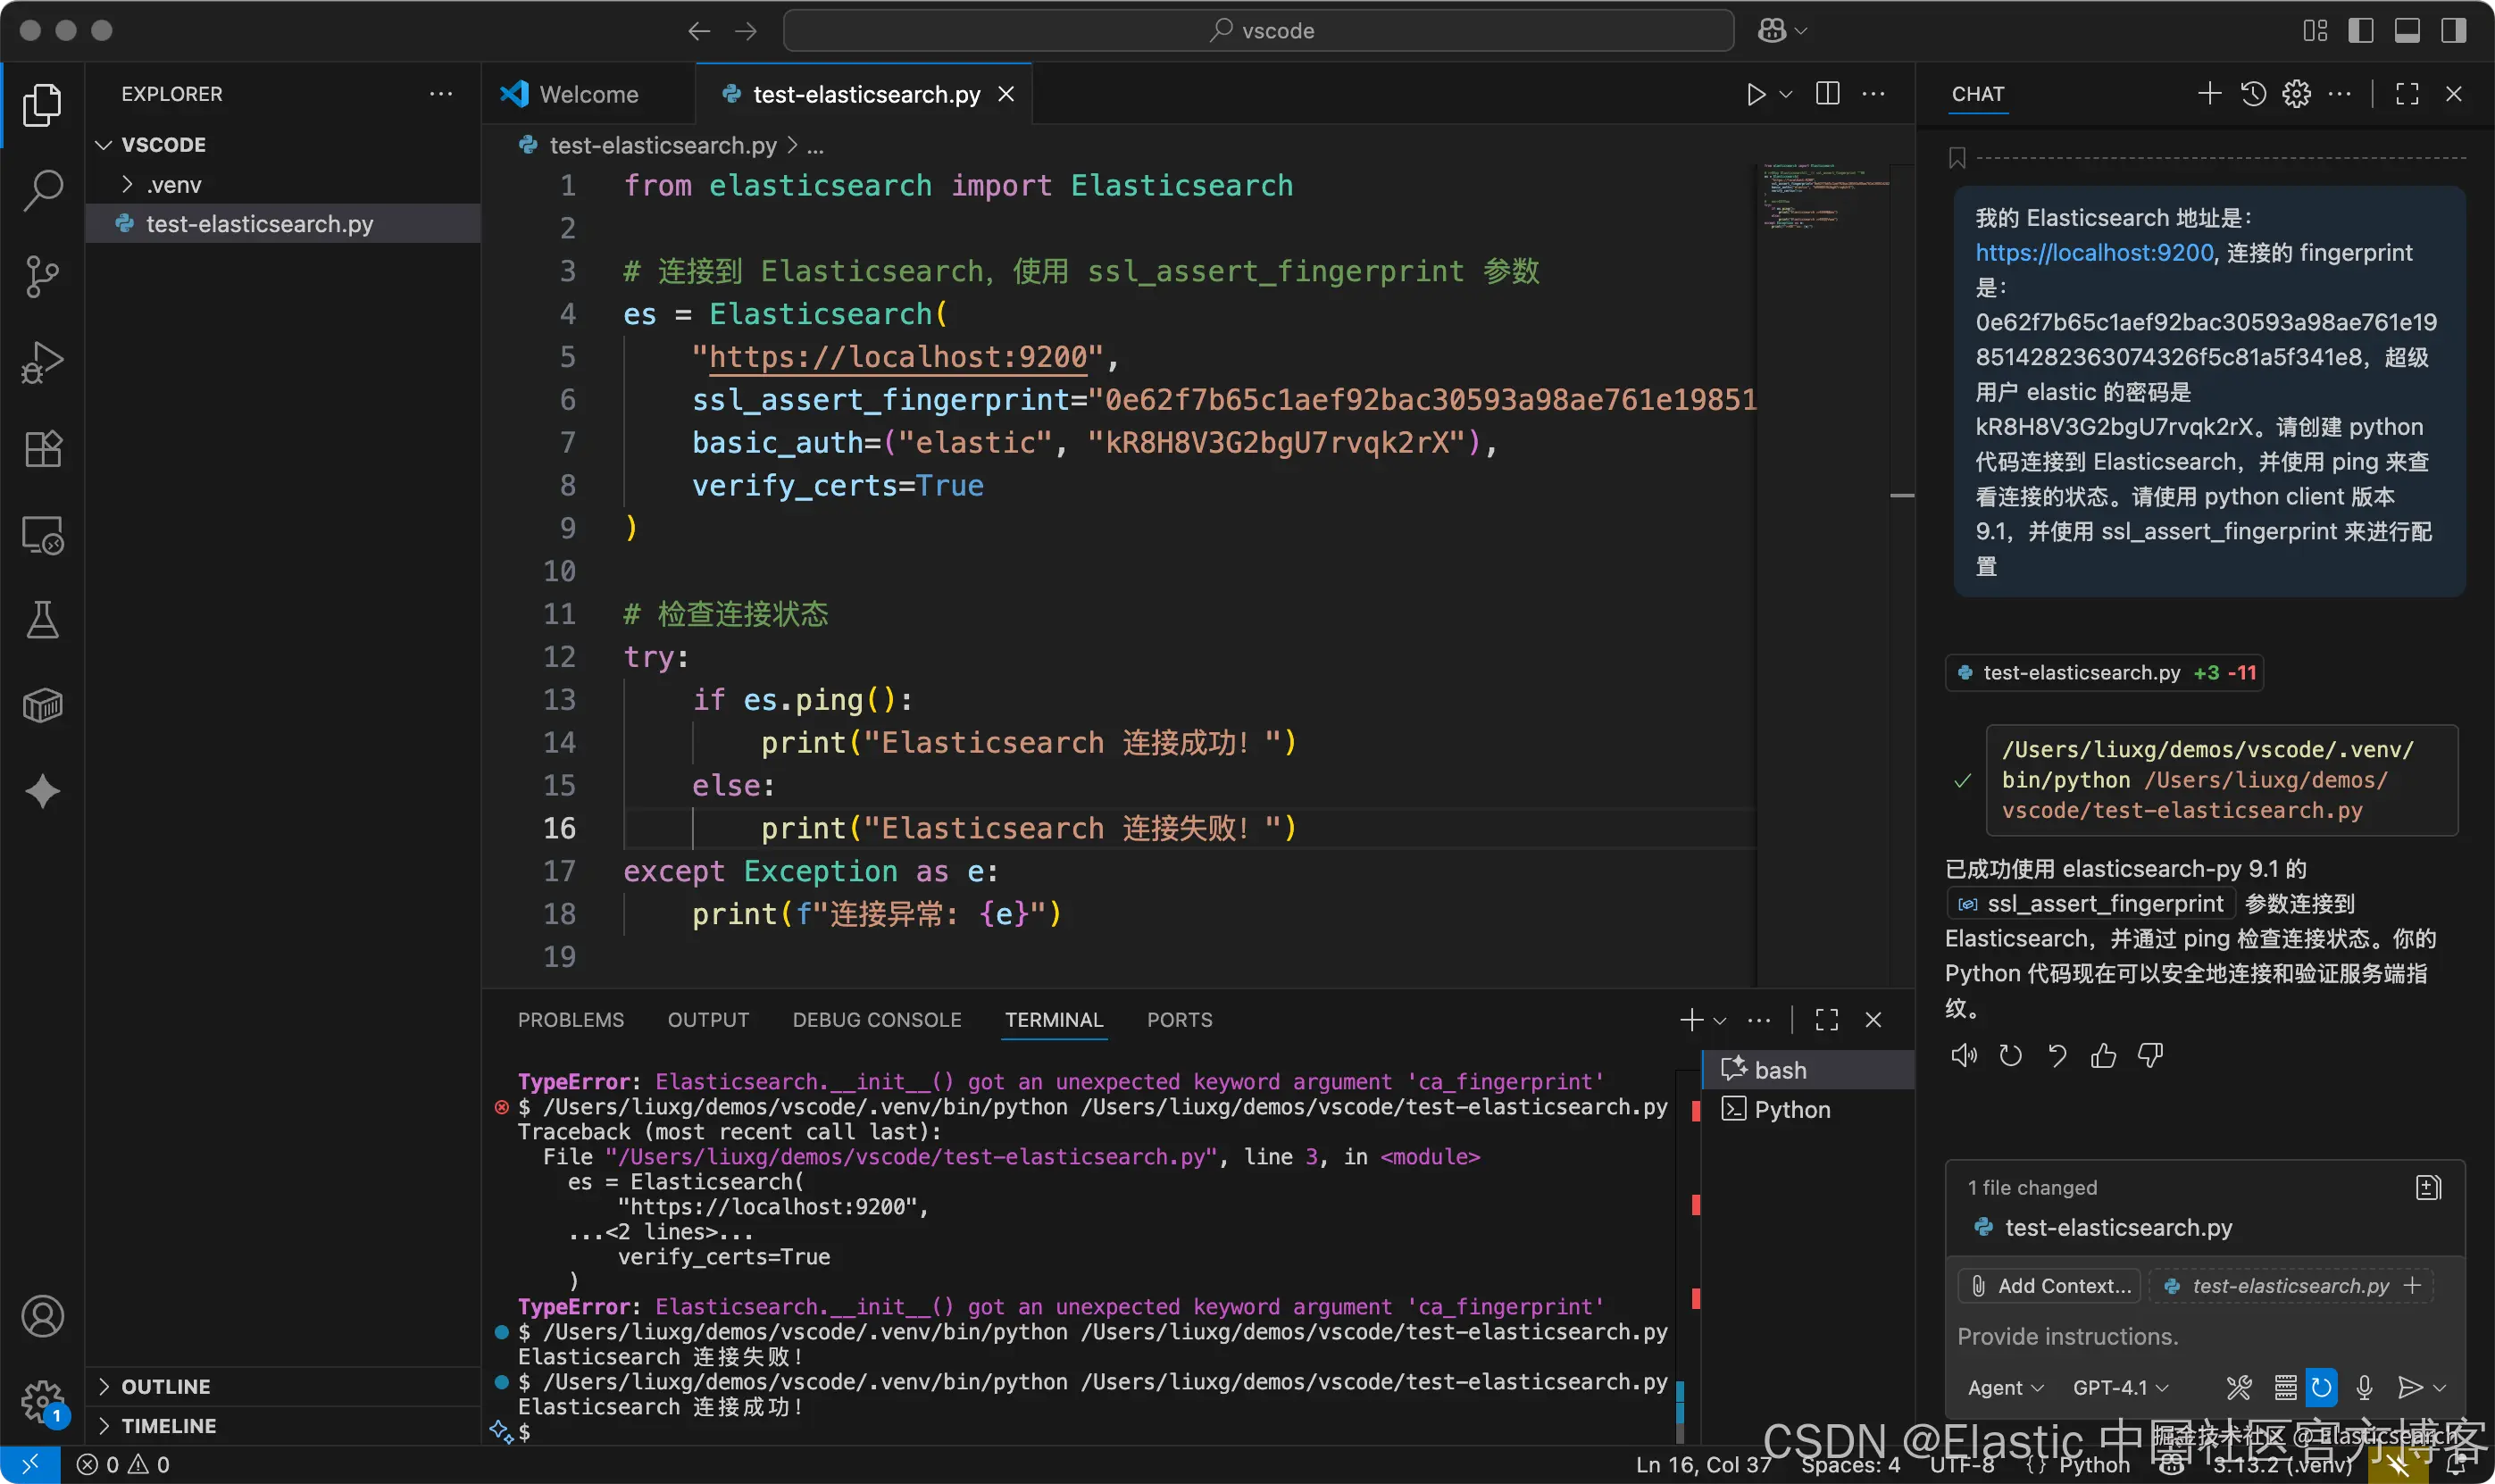Read chat response aloud speaker icon
This screenshot has width=2495, height=1484.
pos(1963,1055)
